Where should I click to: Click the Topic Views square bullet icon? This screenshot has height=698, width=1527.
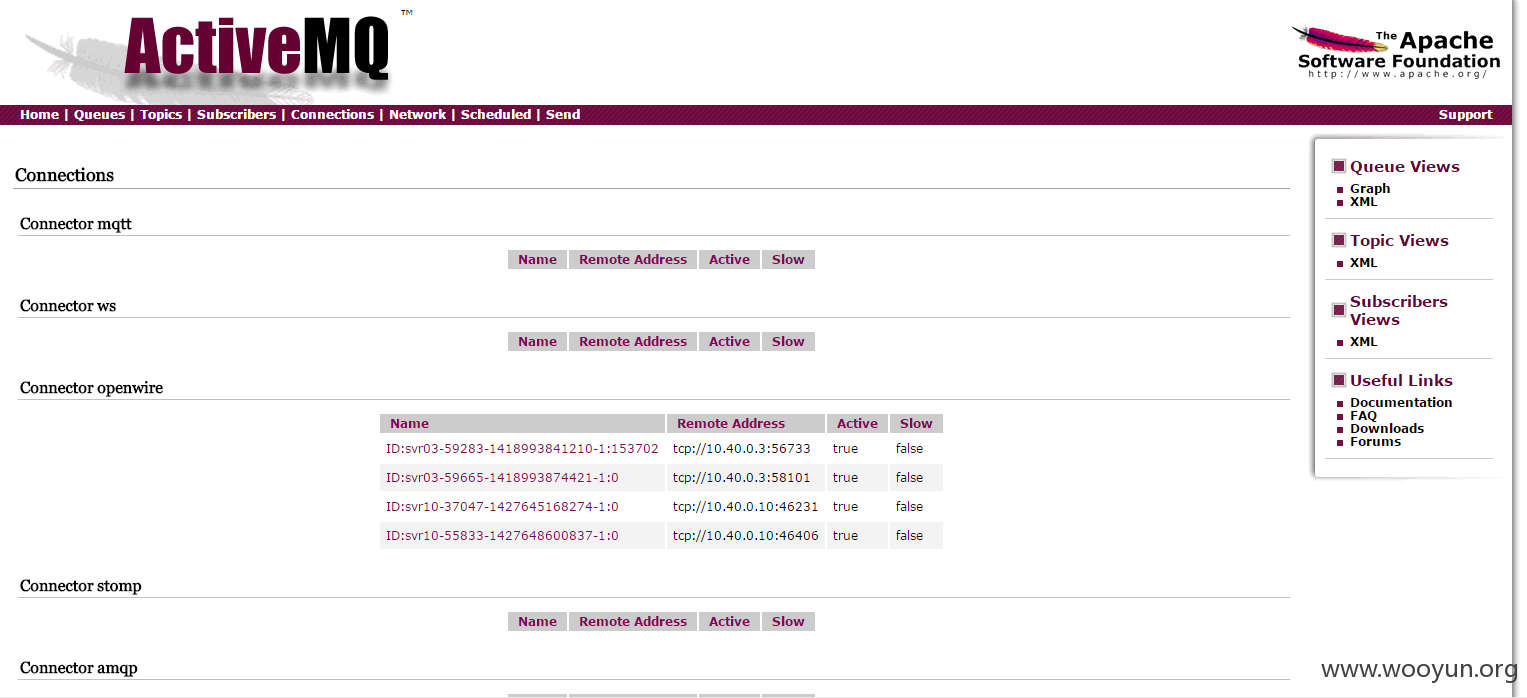pos(1338,241)
